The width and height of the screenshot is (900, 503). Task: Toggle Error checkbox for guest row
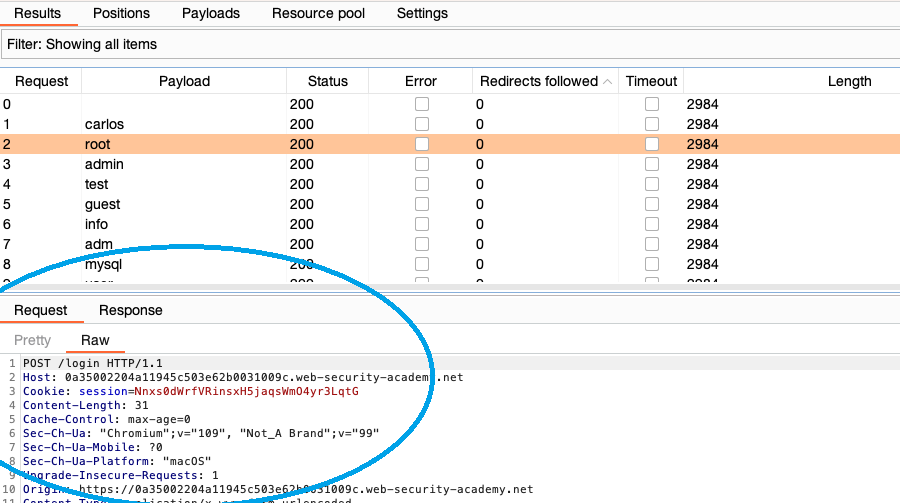click(x=422, y=204)
